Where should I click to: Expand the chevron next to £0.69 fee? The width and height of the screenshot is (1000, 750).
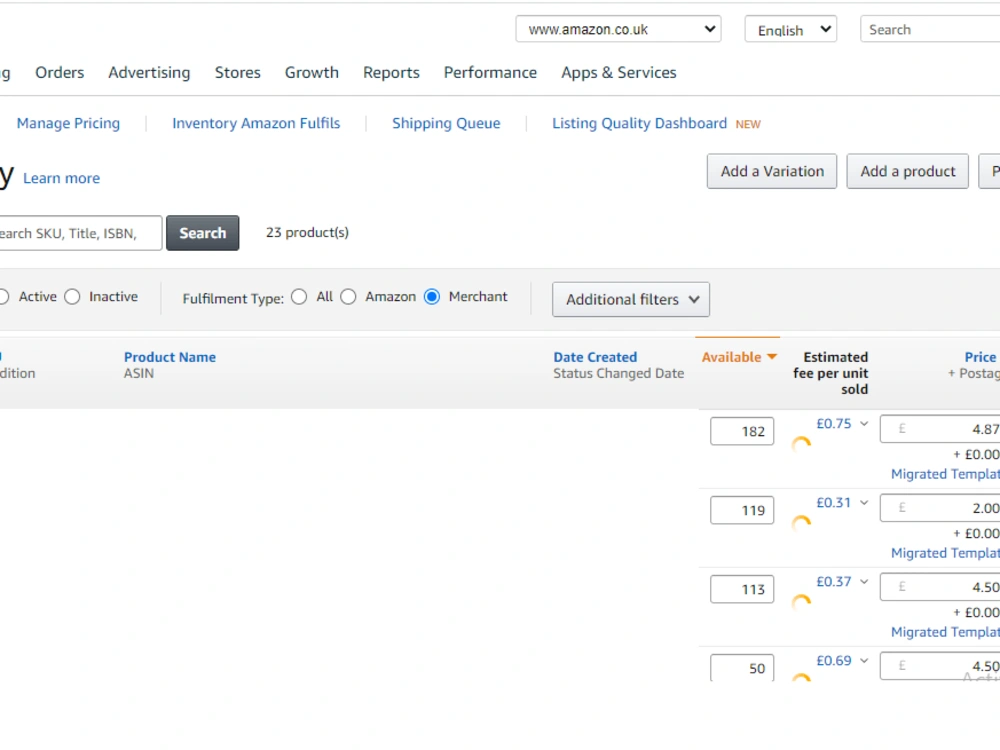tap(864, 661)
